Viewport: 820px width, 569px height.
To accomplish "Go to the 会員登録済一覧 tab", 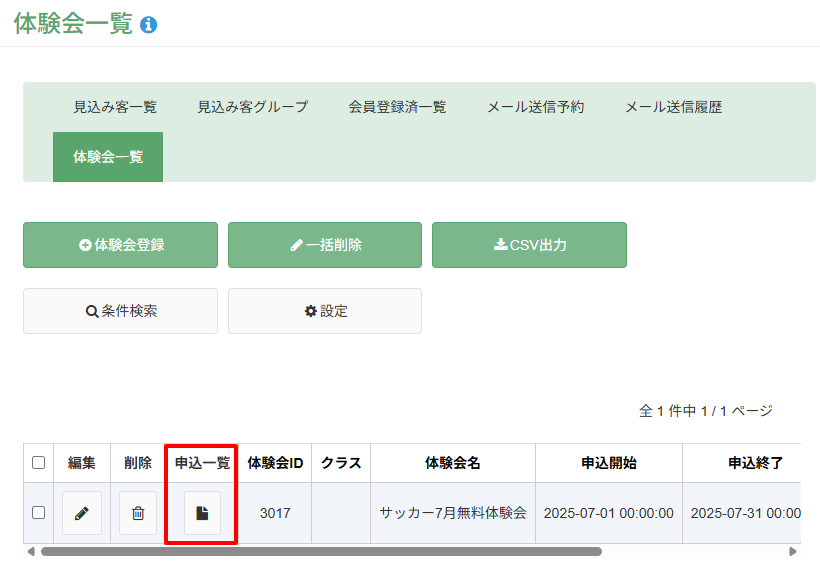I will pyautogui.click(x=397, y=107).
